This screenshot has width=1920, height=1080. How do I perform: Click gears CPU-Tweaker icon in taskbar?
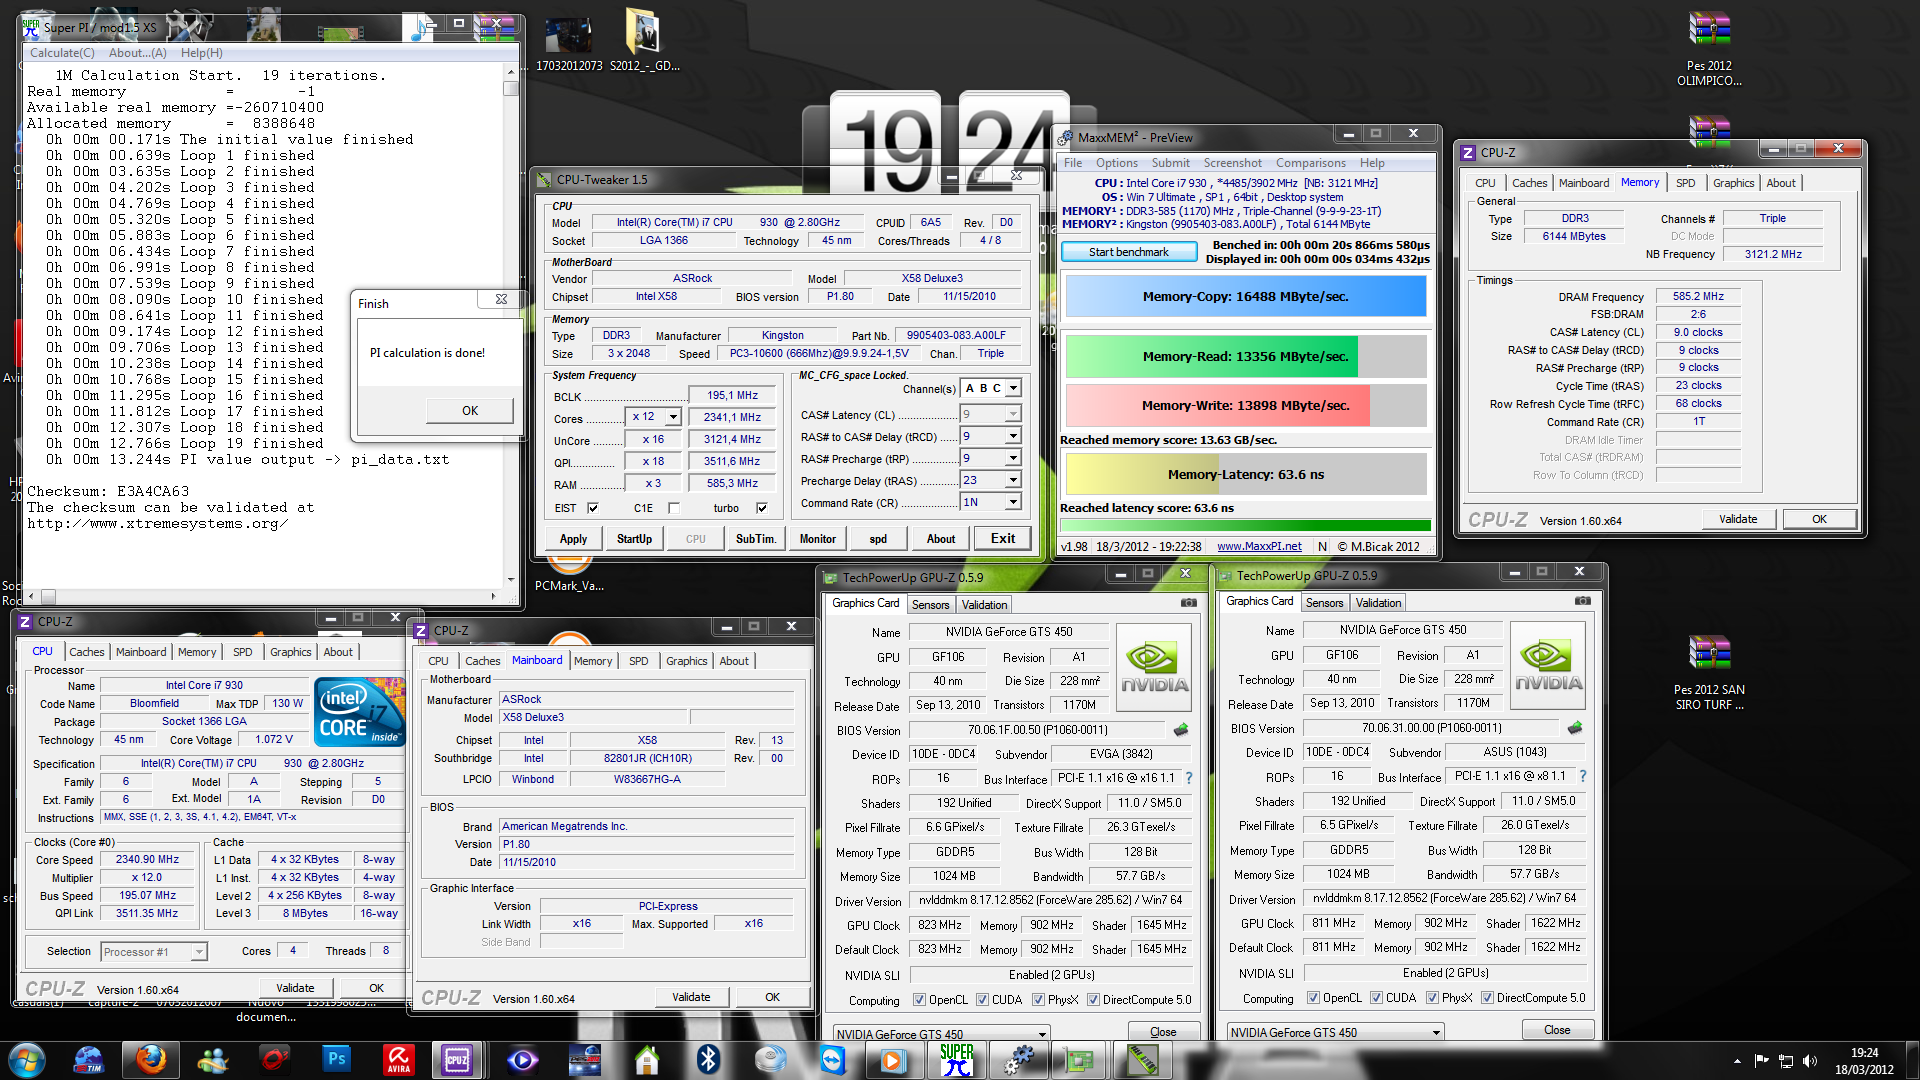tap(1018, 1060)
